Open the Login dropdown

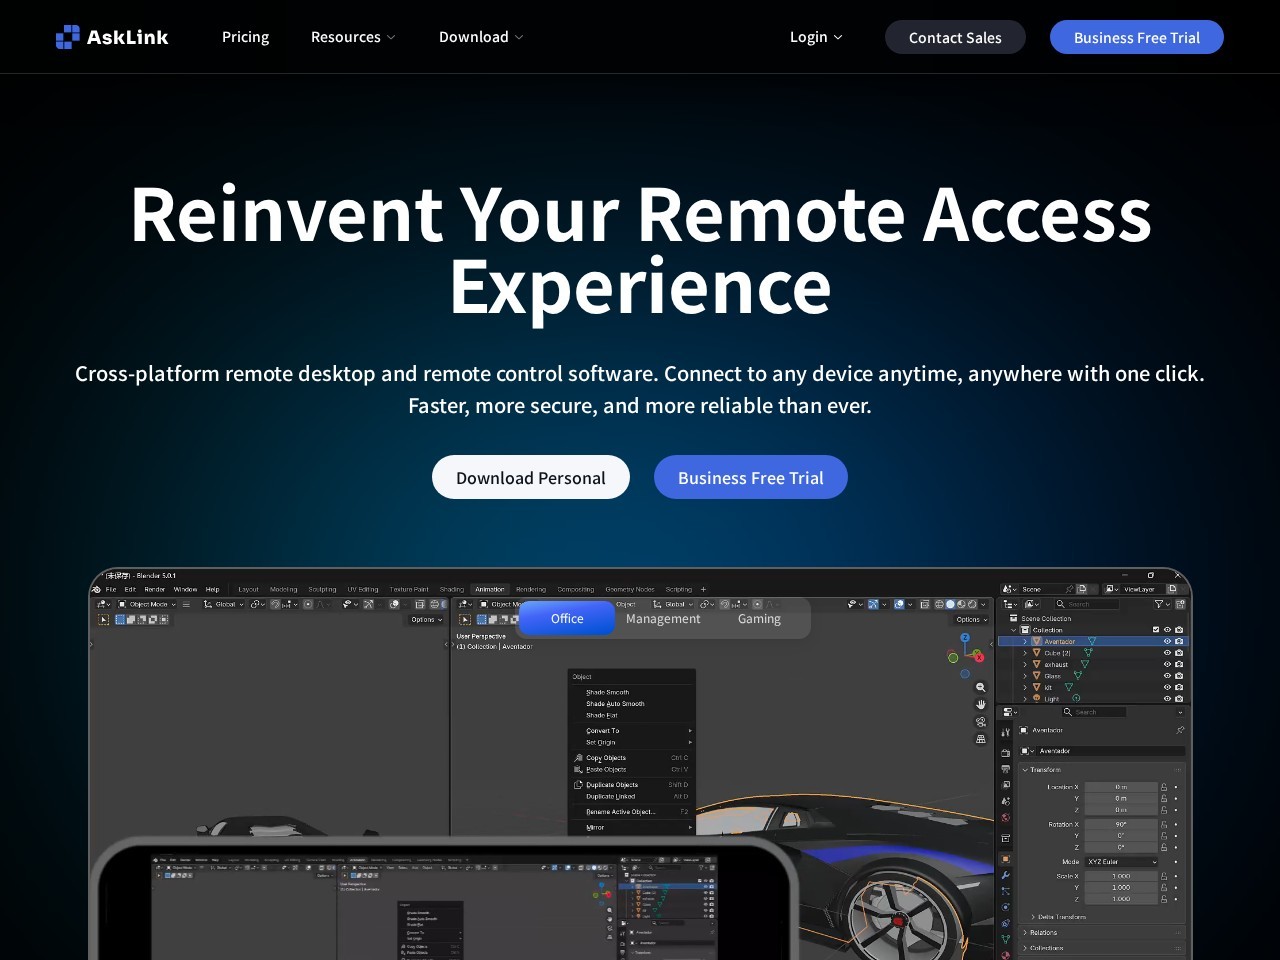click(816, 37)
